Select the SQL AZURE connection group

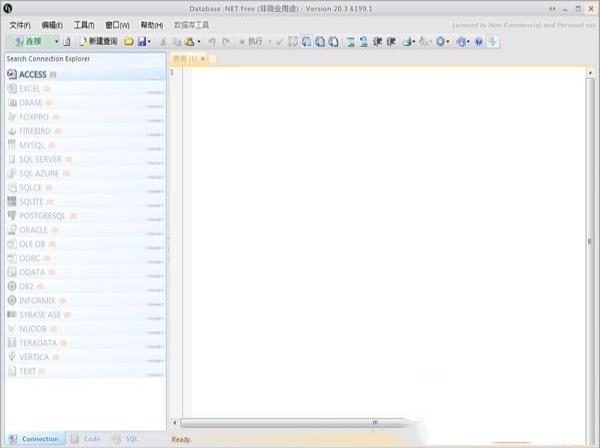click(x=86, y=173)
